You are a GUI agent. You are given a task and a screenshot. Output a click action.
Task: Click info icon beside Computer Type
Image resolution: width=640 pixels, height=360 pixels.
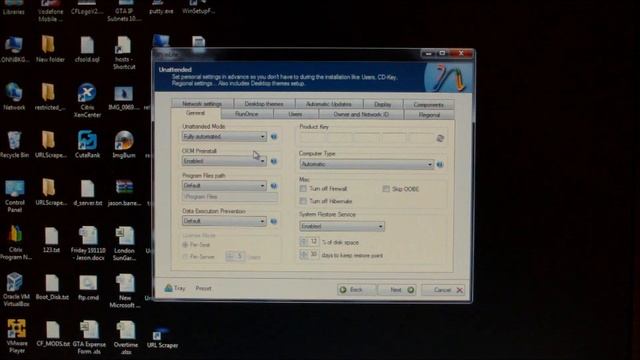tap(440, 164)
